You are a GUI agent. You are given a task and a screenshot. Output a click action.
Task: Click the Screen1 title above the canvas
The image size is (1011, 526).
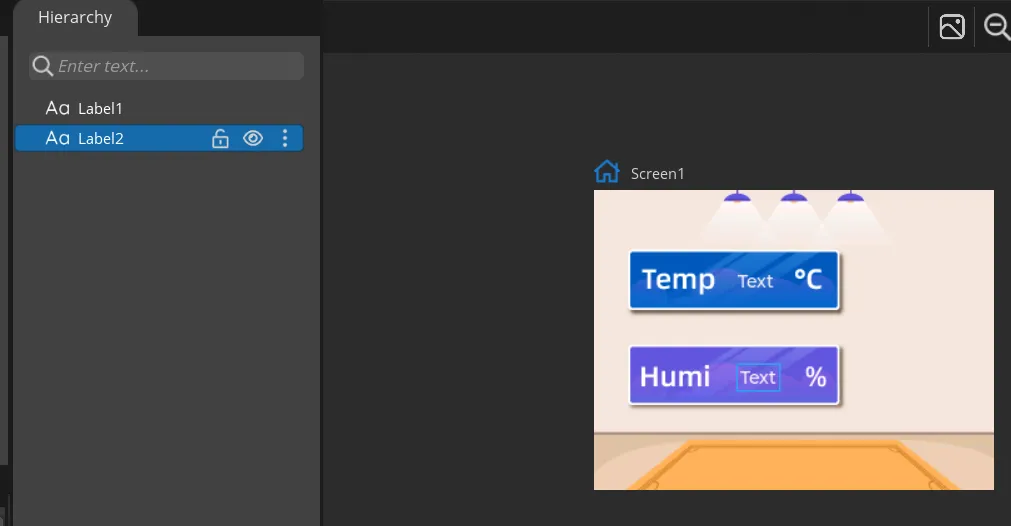pyautogui.click(x=657, y=174)
